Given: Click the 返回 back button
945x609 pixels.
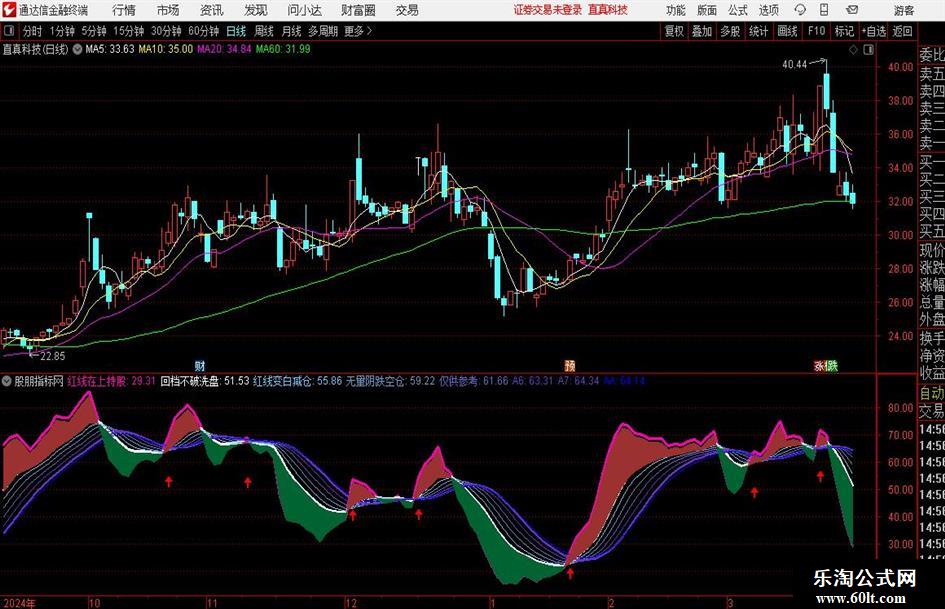Looking at the screenshot, I should point(902,31).
